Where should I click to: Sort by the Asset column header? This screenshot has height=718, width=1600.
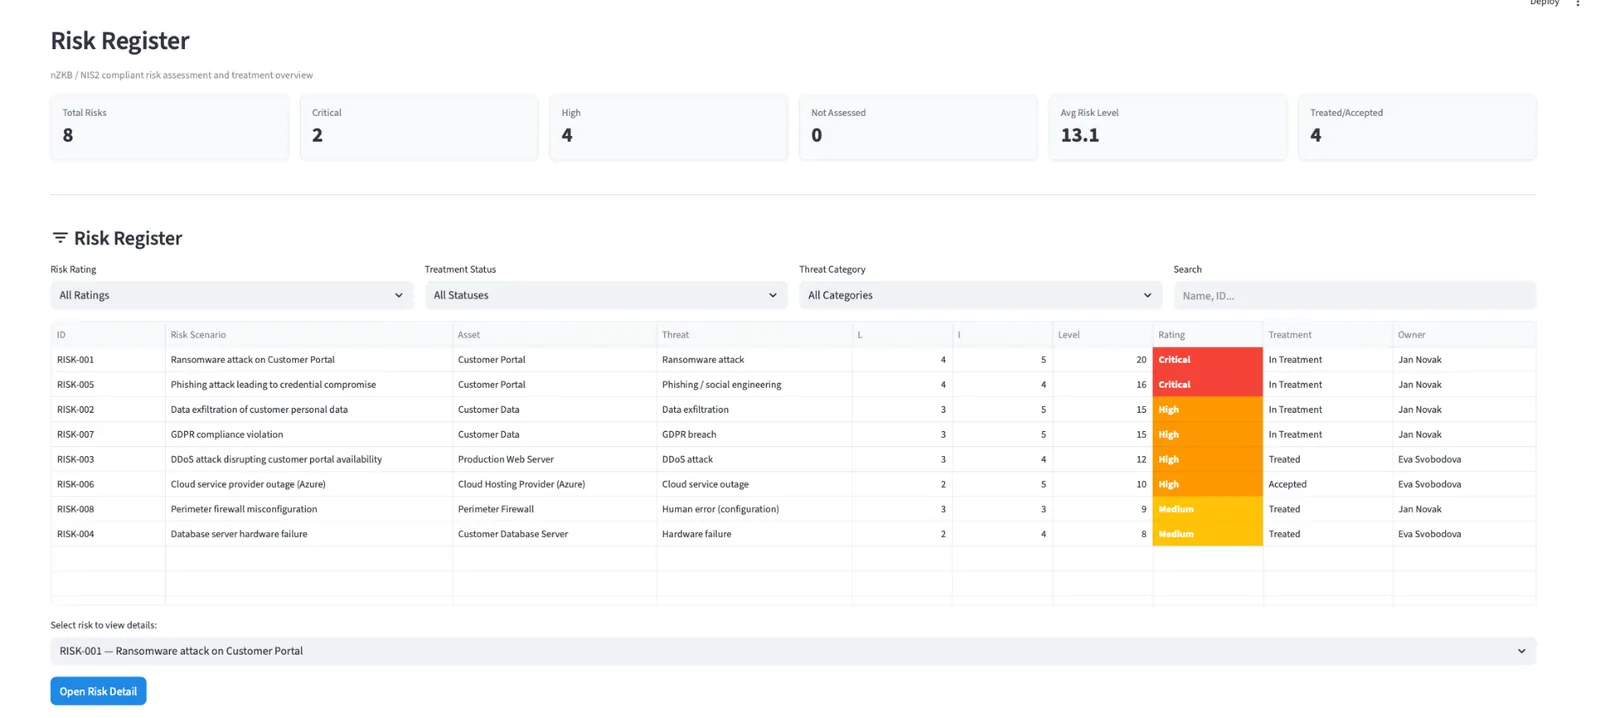[x=554, y=335]
